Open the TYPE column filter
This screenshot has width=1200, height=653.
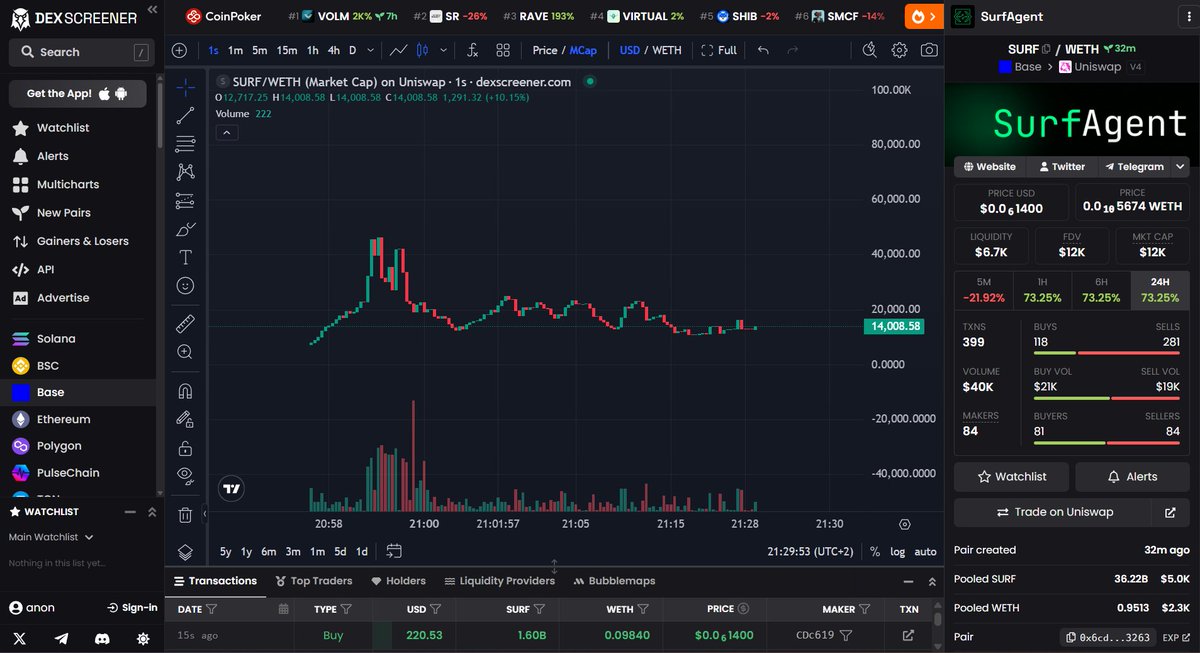pos(346,608)
